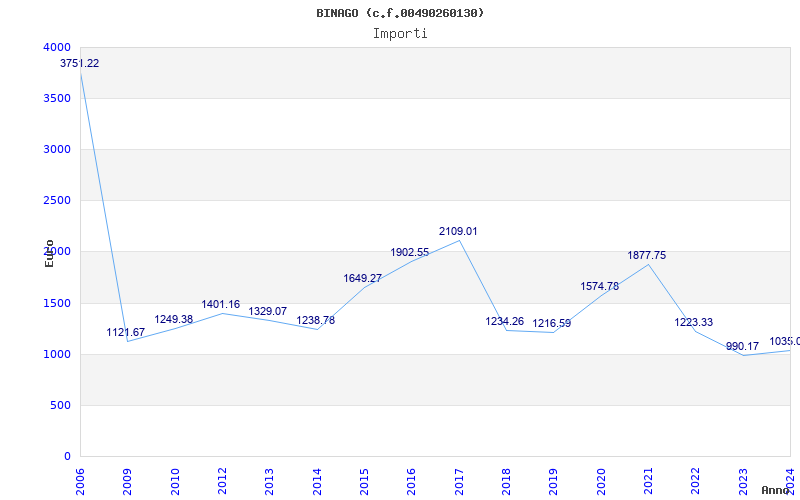
Task: Click the y-axis tick label 3000
Action: [57, 149]
